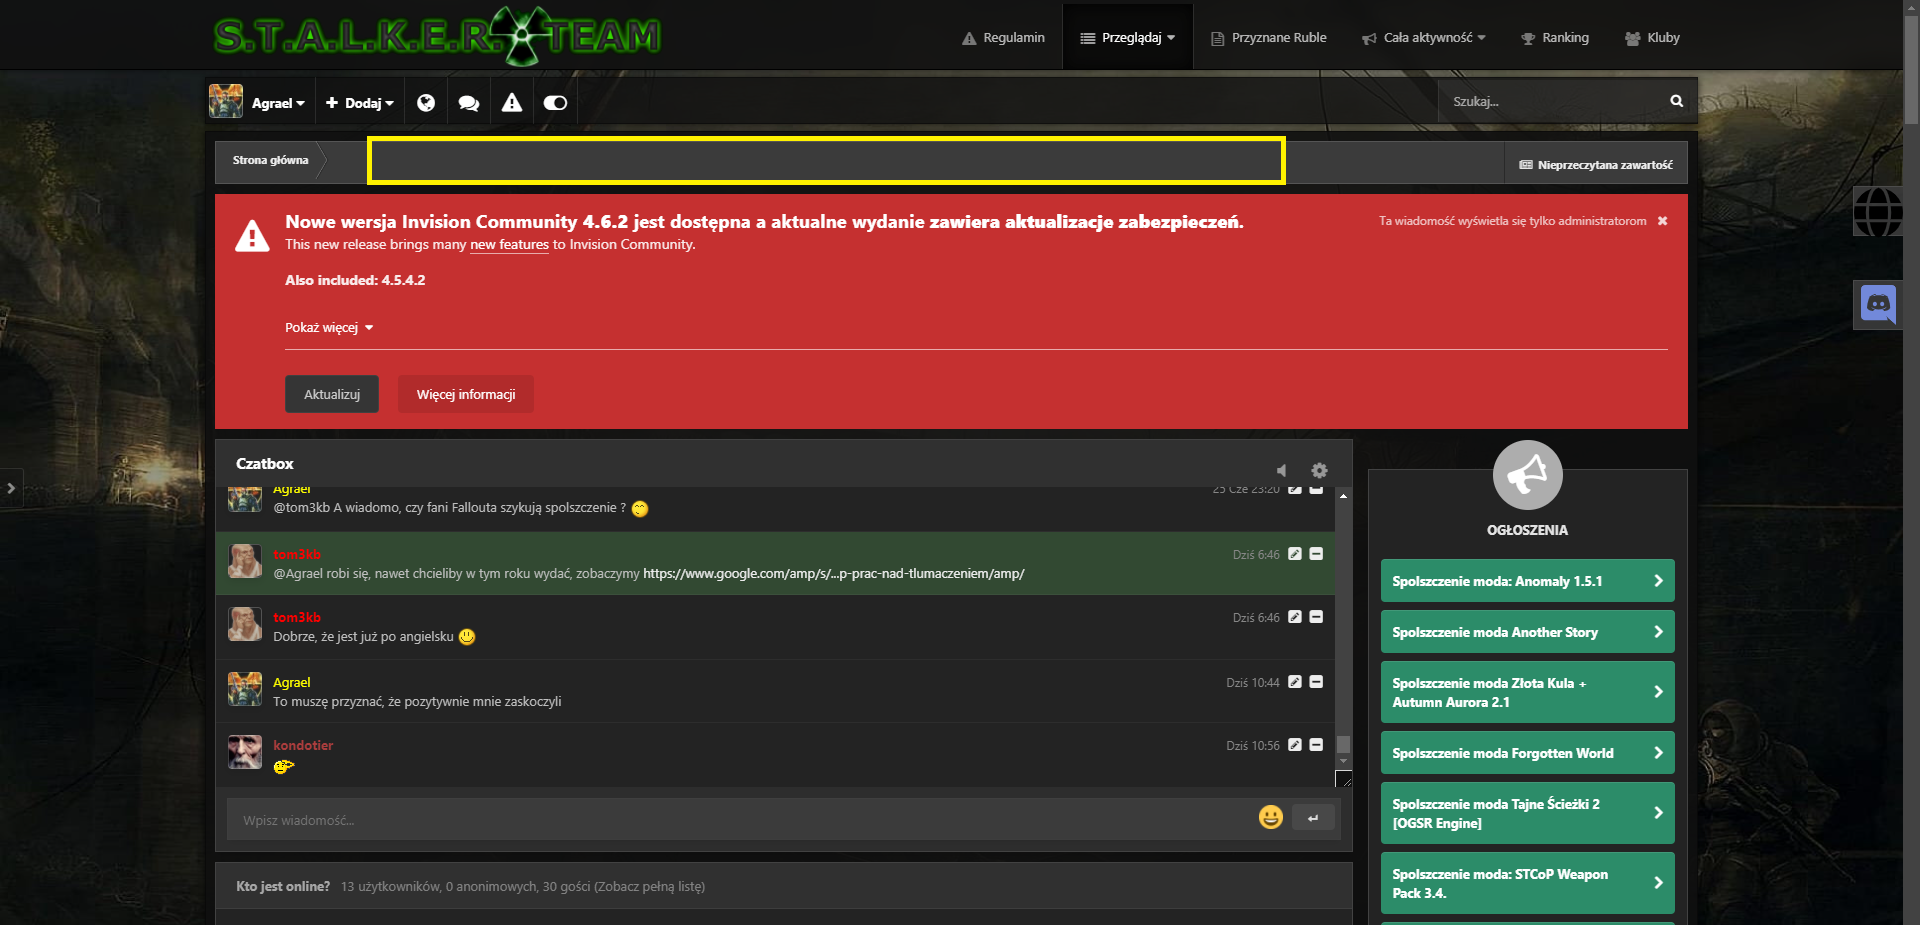Open Spolszczenie moda Forgotten World announcement
The height and width of the screenshot is (925, 1920).
pyautogui.click(x=1527, y=753)
